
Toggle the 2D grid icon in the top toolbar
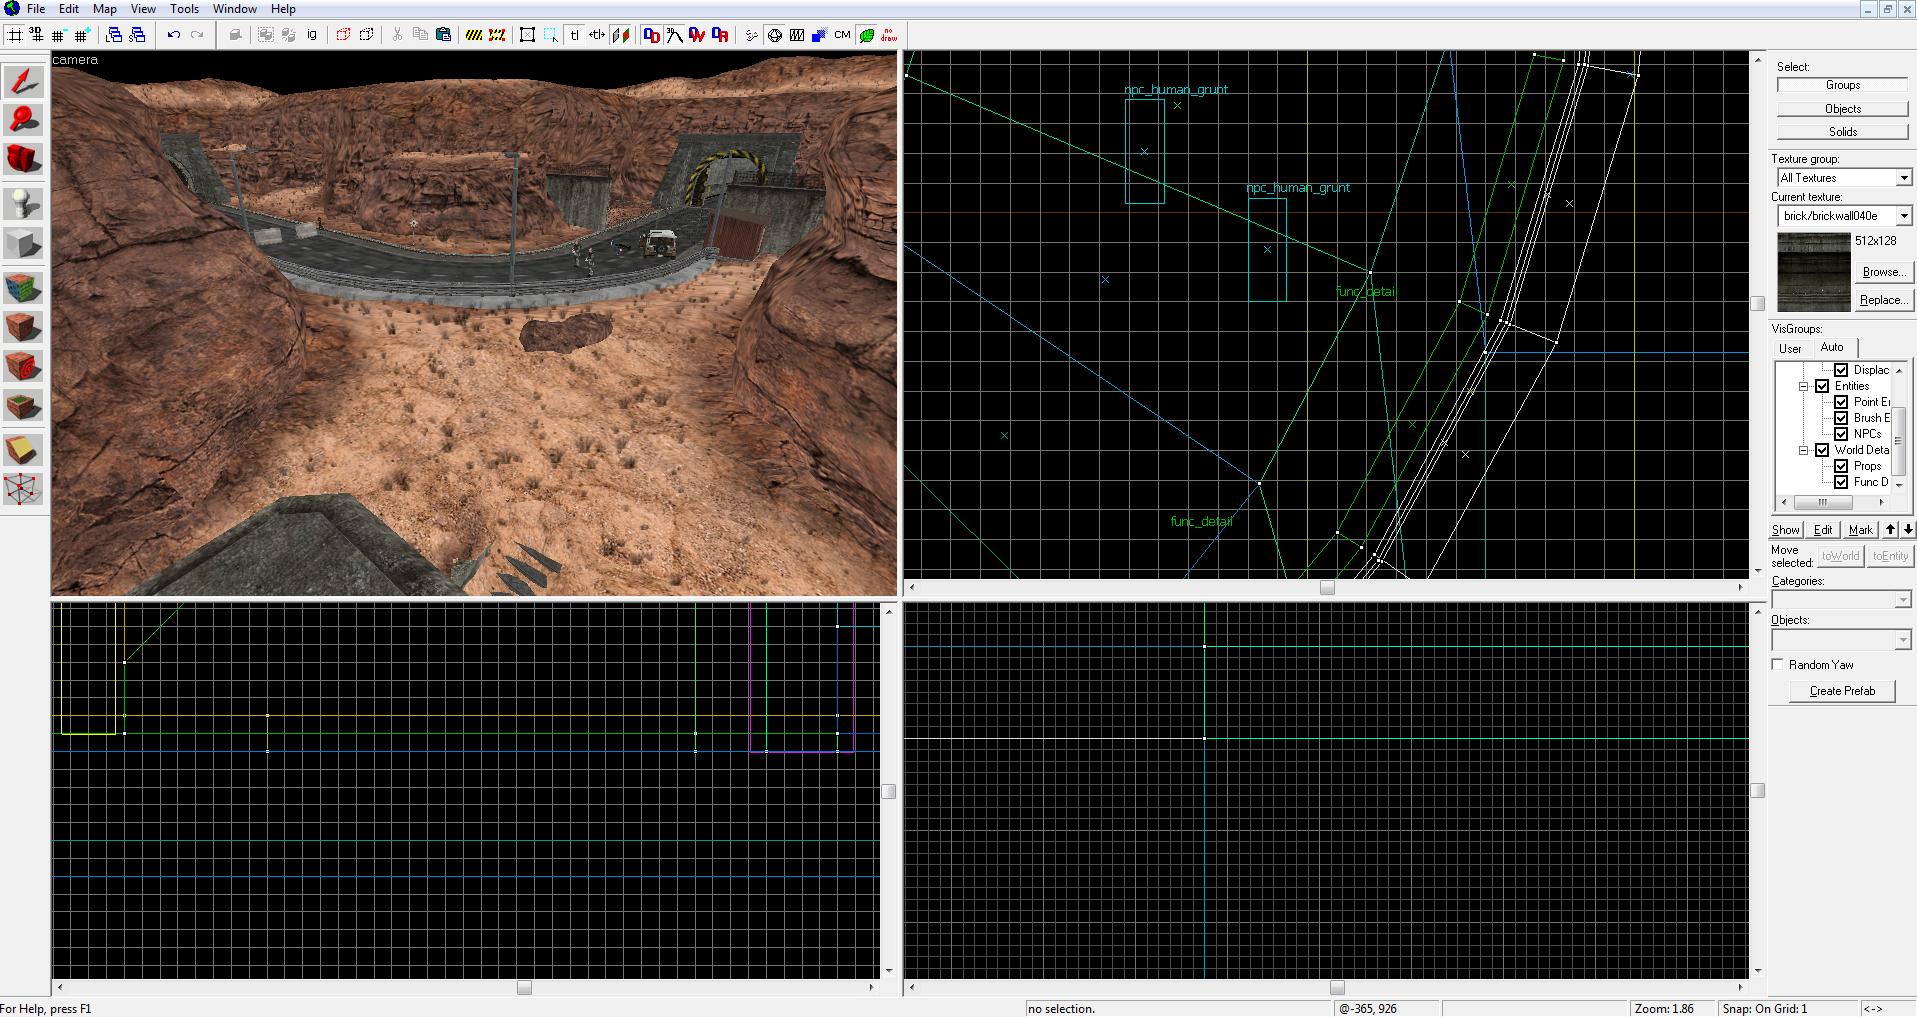click(15, 35)
